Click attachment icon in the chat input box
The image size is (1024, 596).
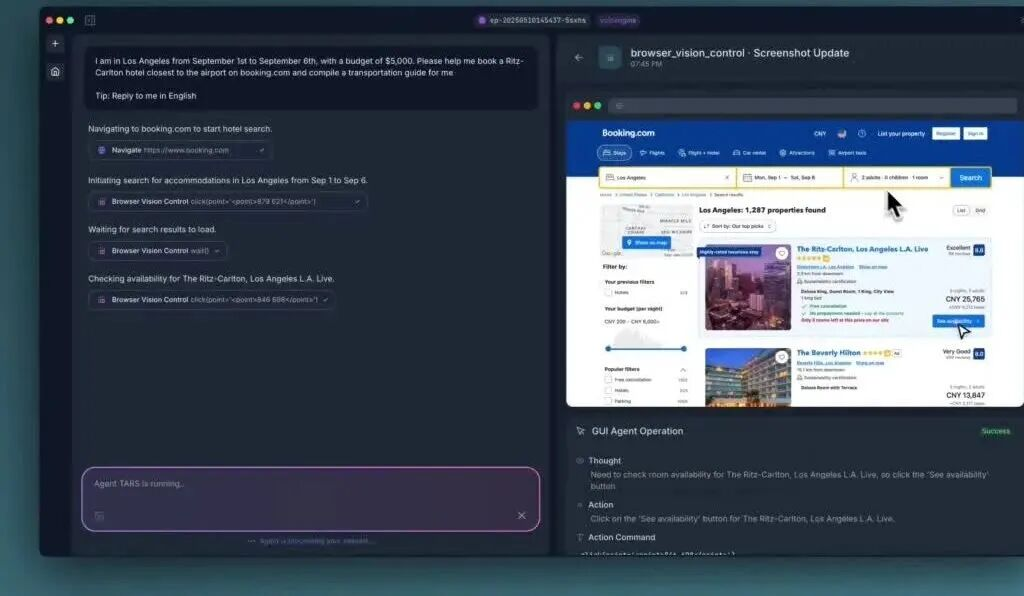(x=99, y=516)
